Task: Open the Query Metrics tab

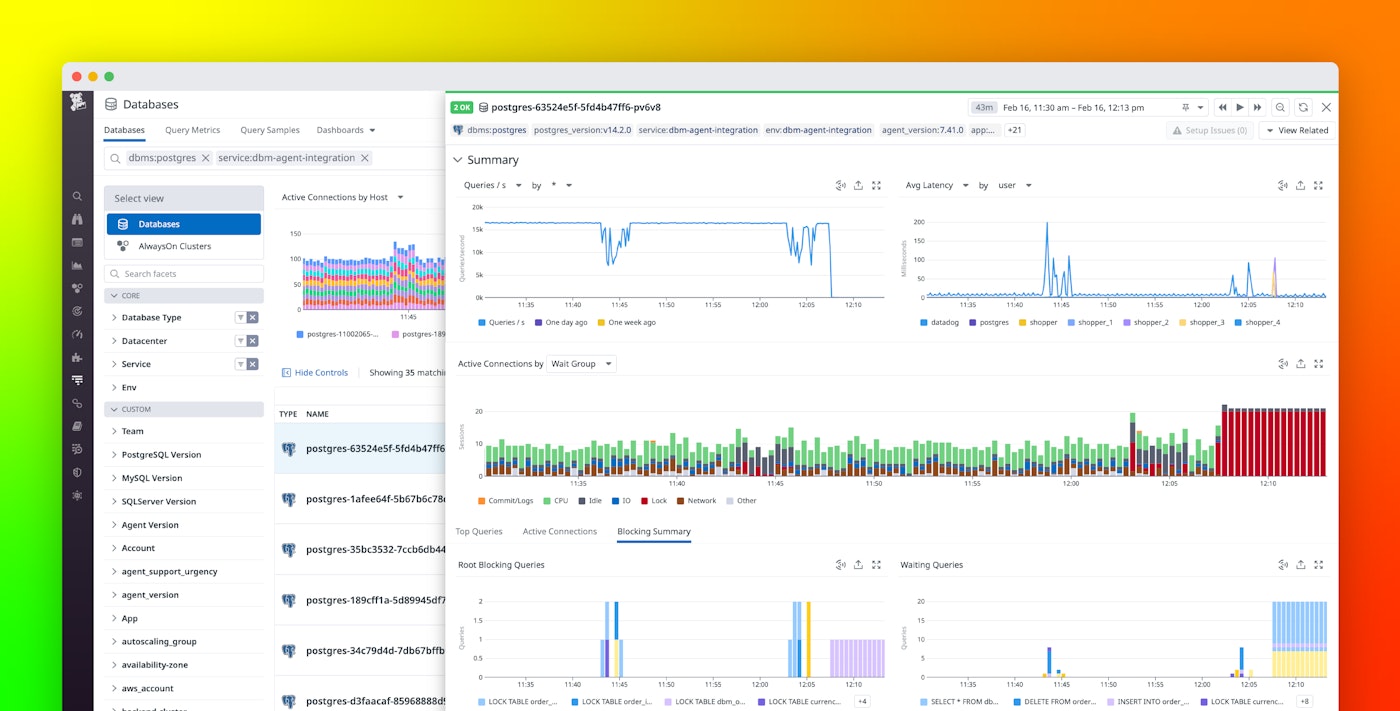Action: pos(192,130)
